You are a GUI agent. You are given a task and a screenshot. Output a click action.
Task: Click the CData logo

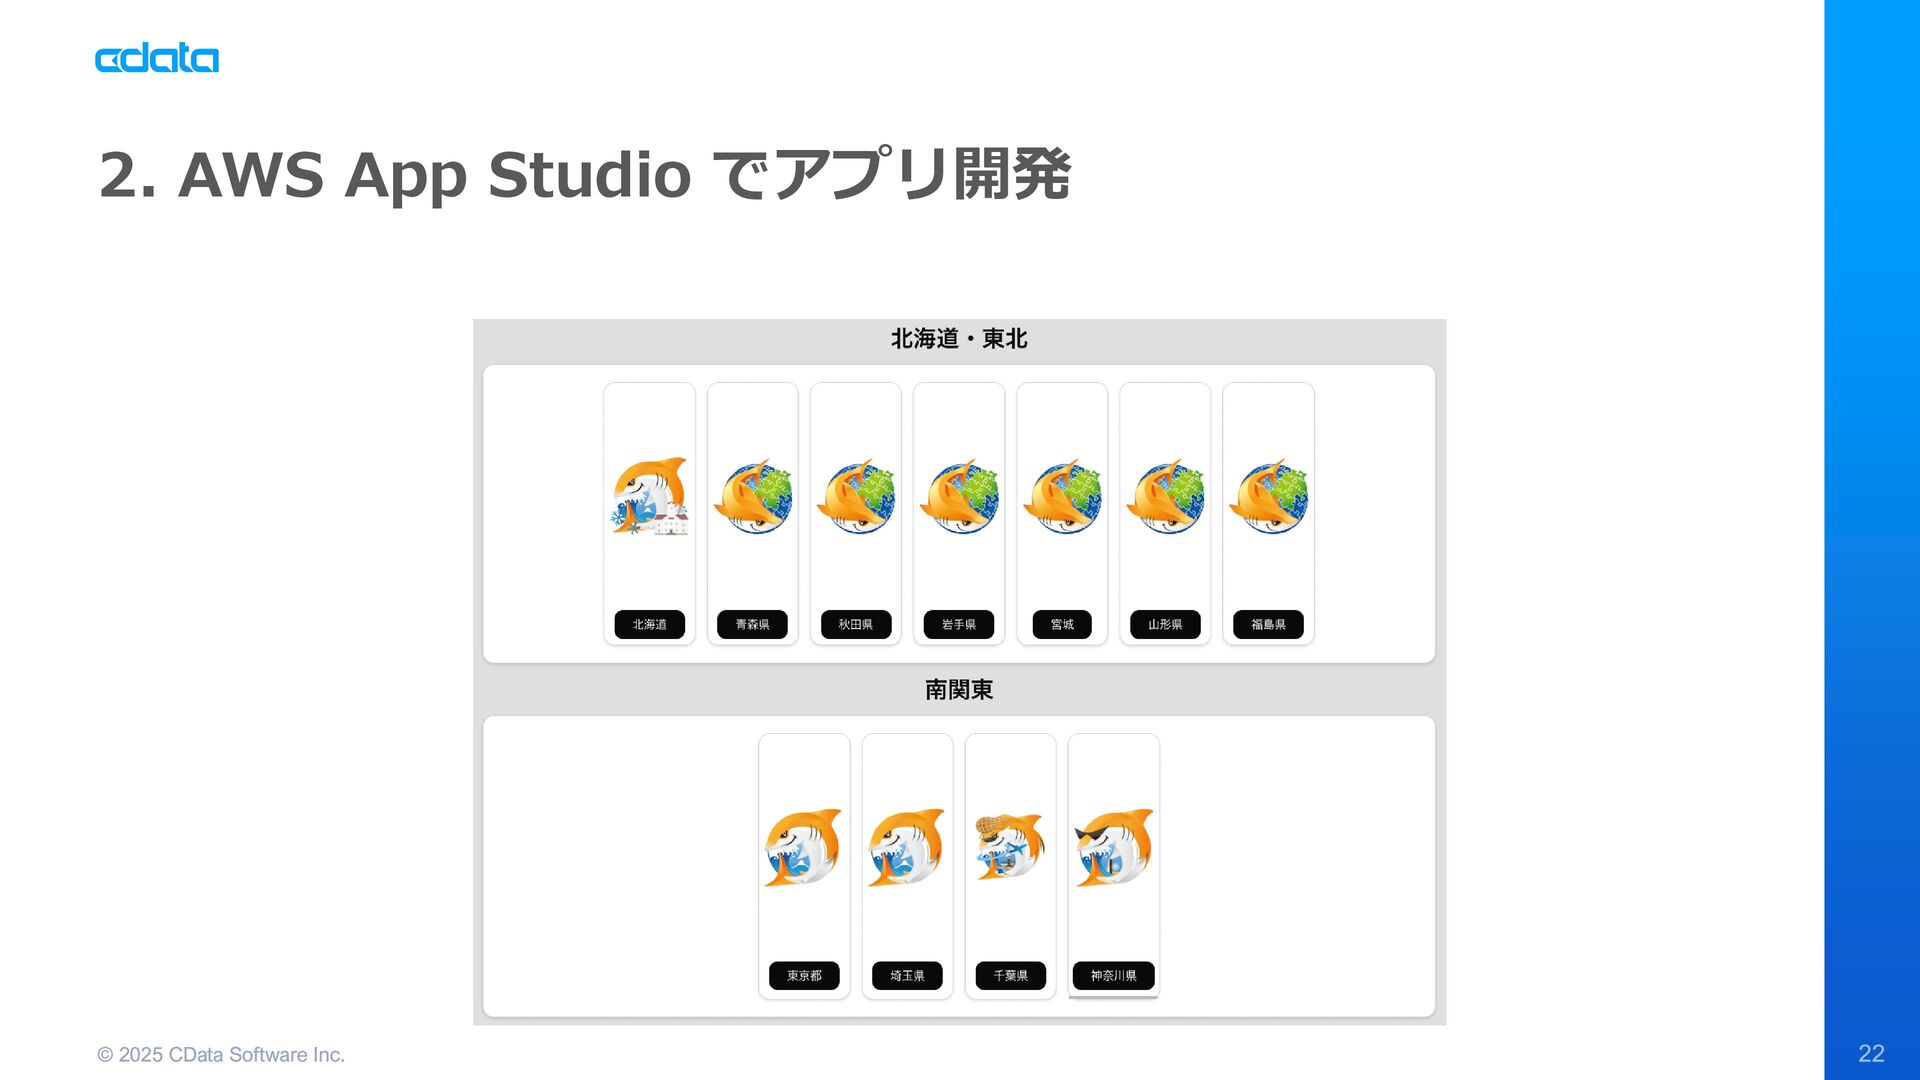click(x=157, y=59)
